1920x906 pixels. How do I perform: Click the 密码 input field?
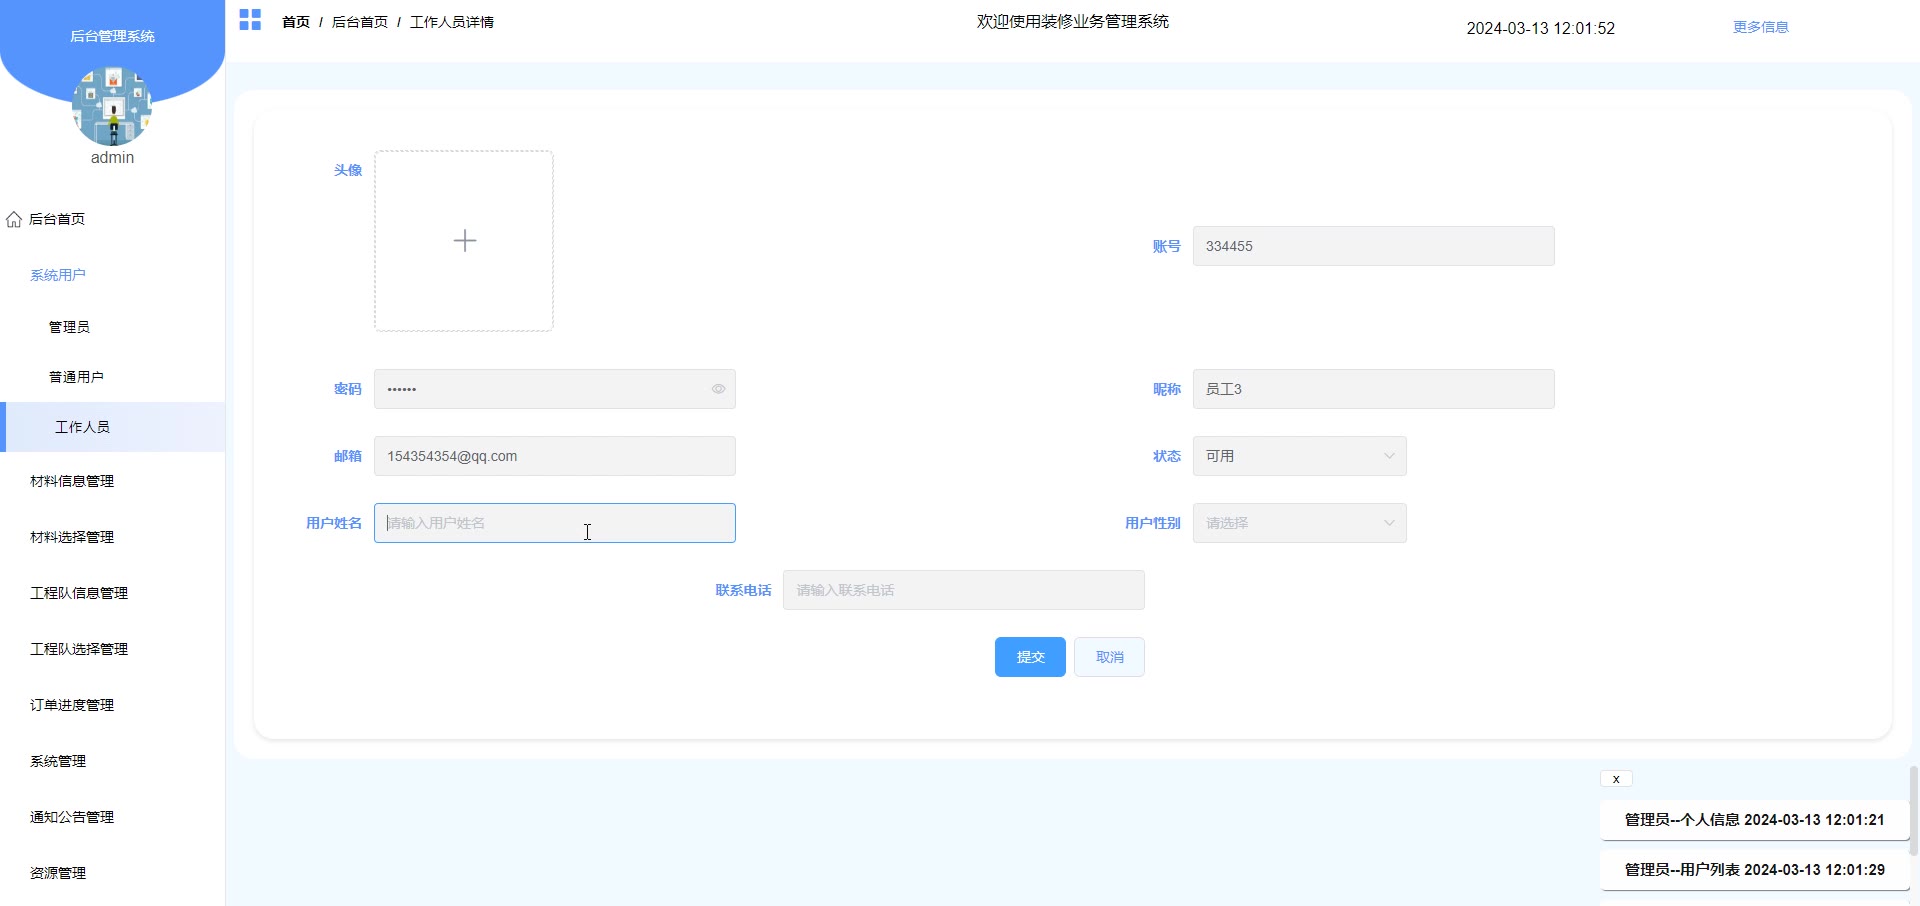(x=554, y=389)
